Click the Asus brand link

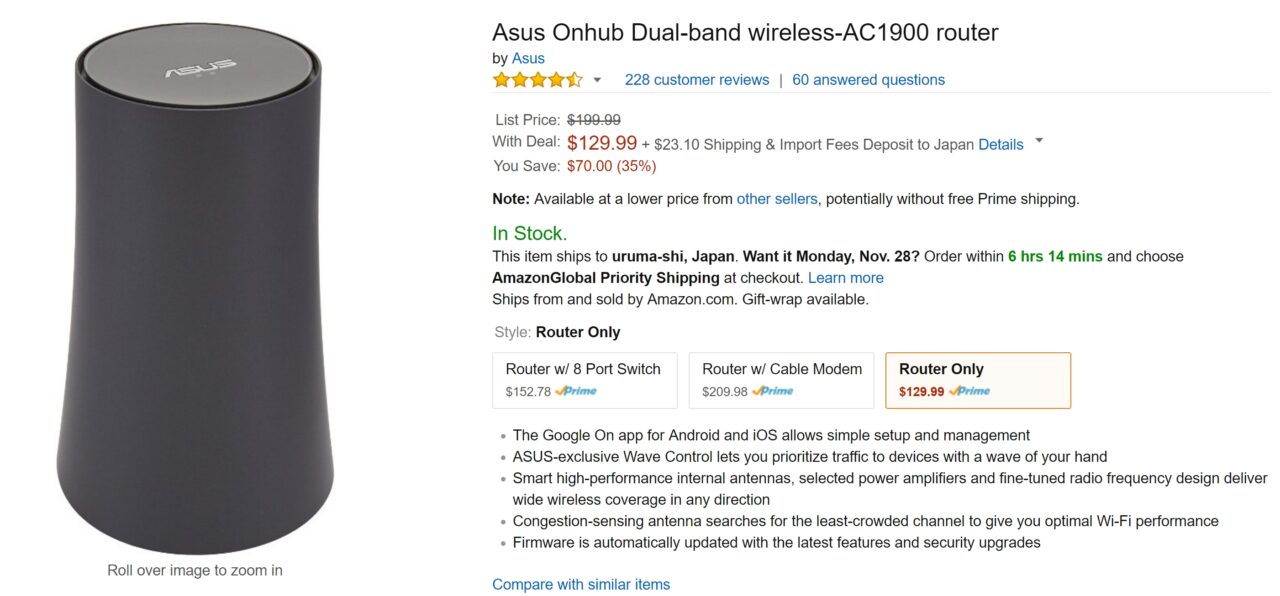click(528, 58)
